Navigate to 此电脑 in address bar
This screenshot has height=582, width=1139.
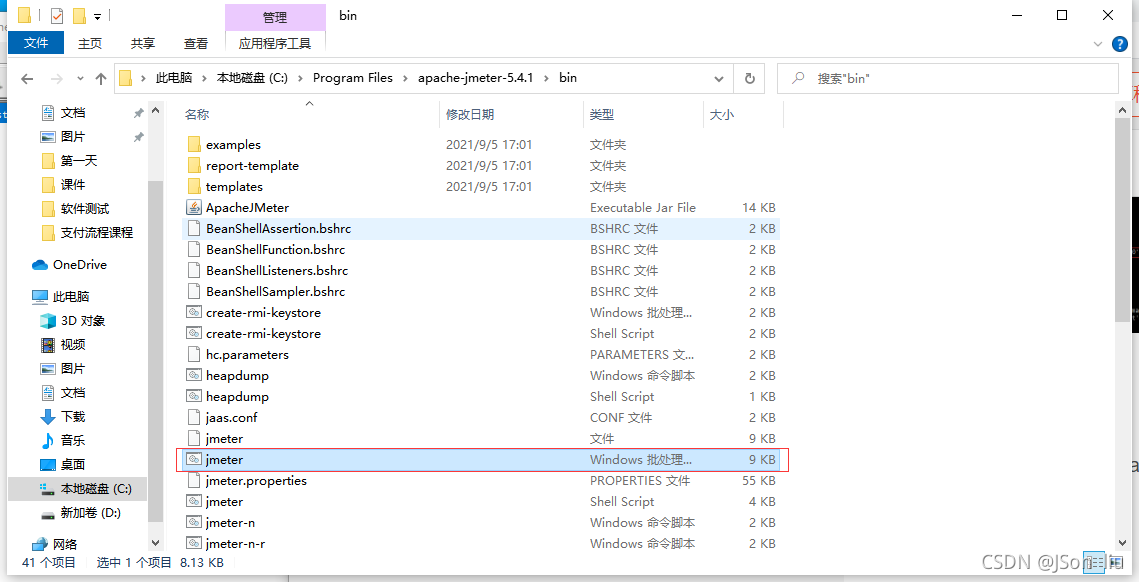coord(173,78)
